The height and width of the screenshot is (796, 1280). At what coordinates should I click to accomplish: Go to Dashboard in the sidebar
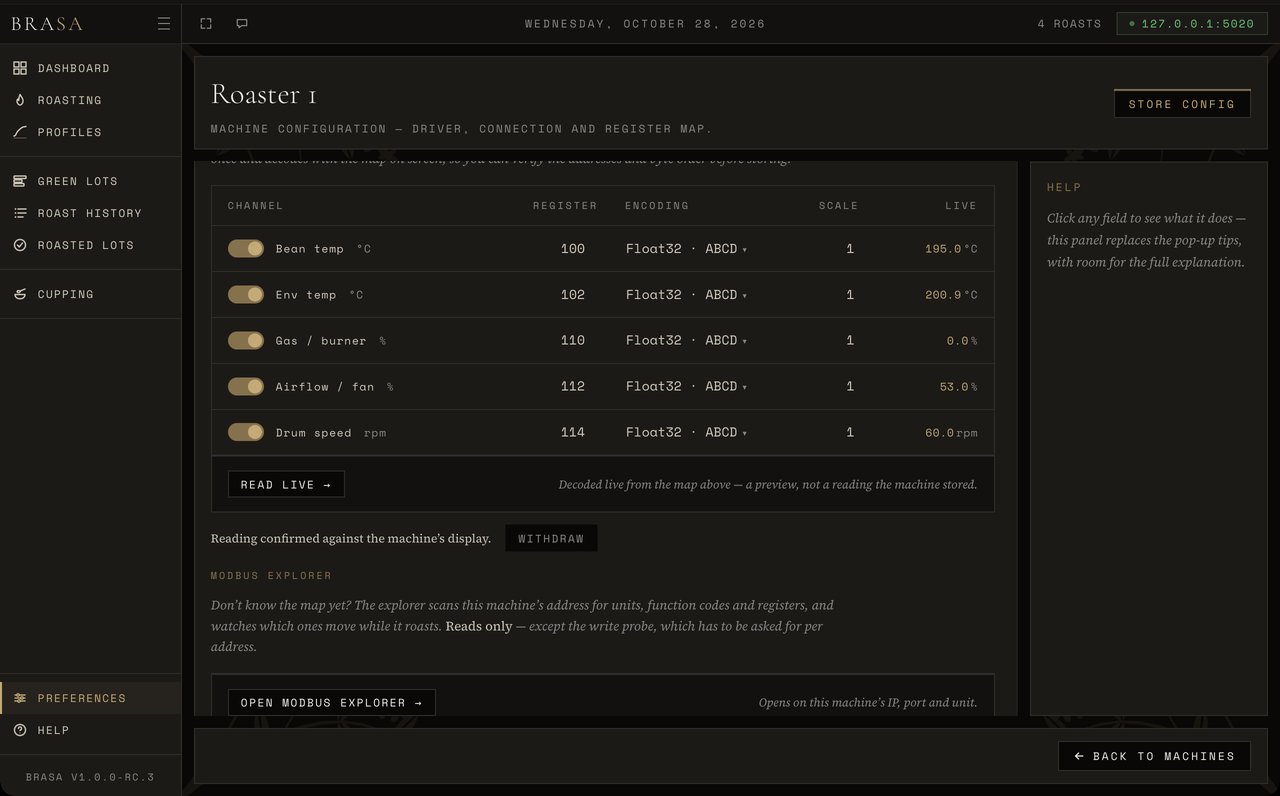pos(90,68)
